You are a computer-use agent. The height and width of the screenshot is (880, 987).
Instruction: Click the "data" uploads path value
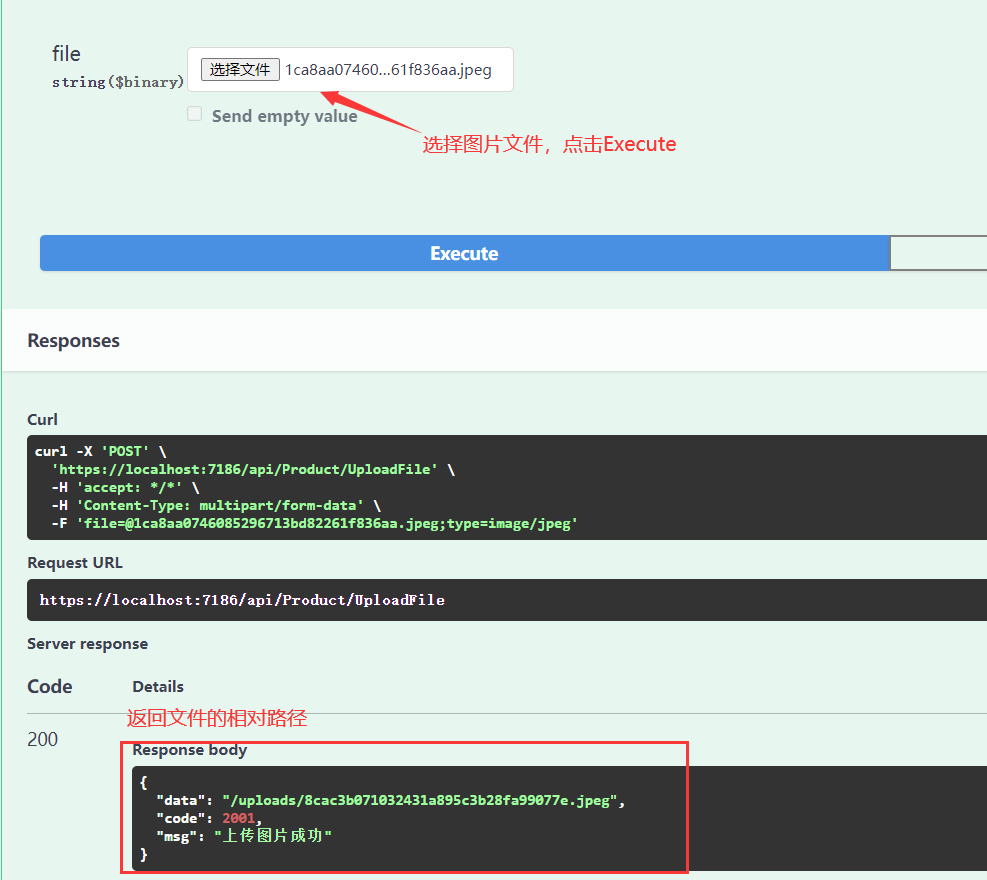420,801
